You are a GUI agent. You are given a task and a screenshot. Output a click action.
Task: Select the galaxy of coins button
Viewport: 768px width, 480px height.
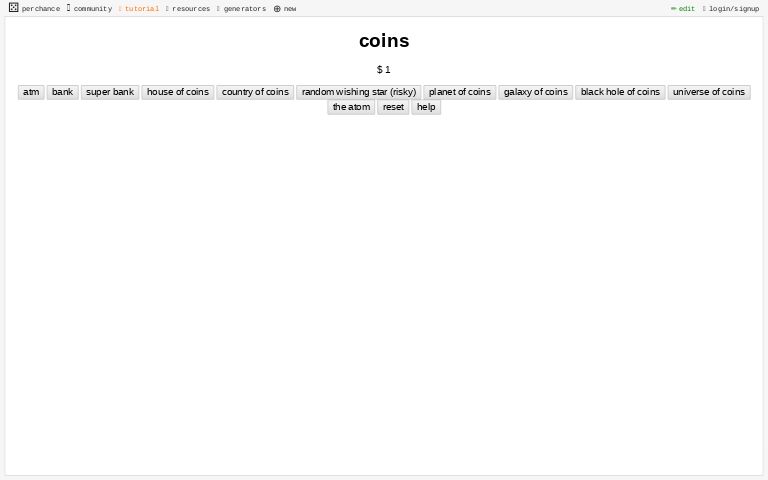coord(536,92)
